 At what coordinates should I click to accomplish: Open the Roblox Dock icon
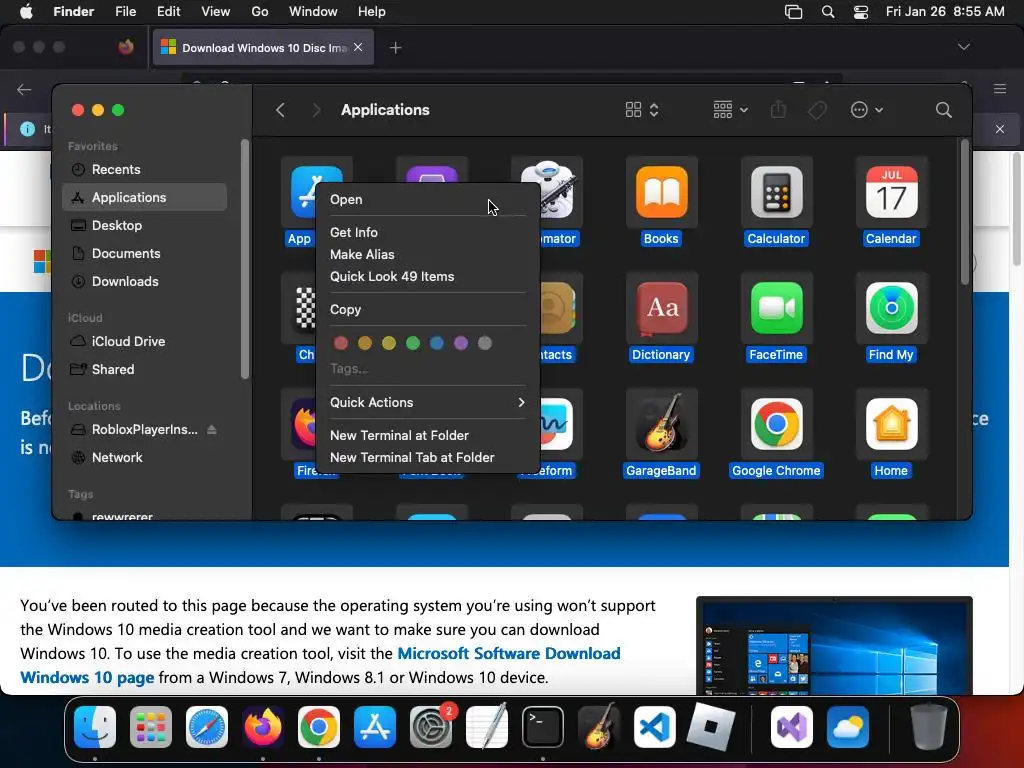711,726
